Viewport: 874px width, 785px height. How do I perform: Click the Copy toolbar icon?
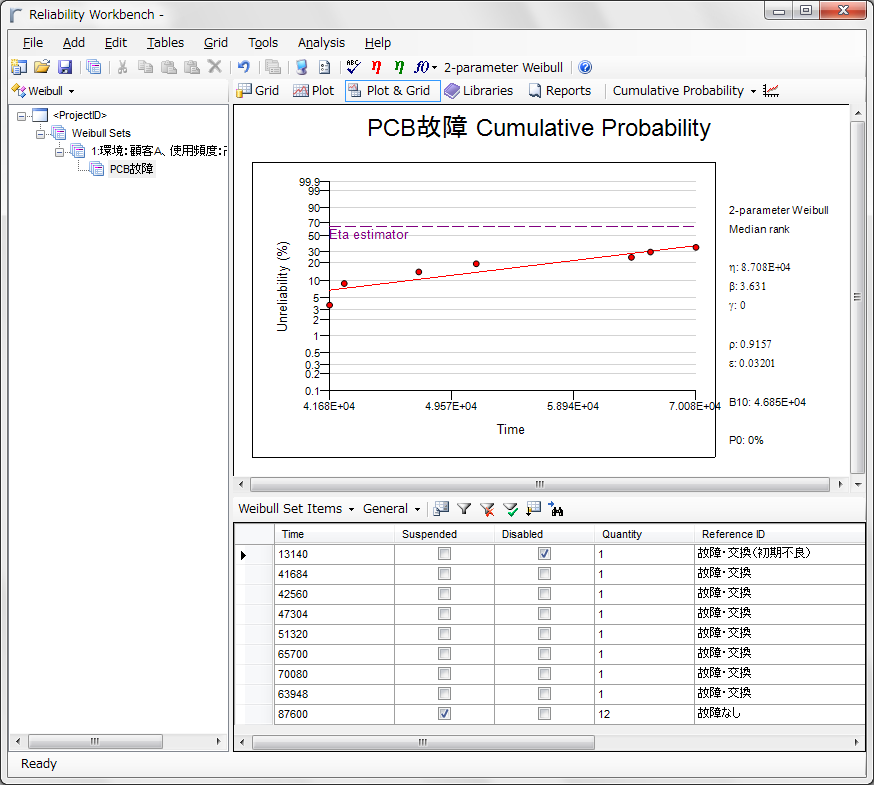point(145,67)
